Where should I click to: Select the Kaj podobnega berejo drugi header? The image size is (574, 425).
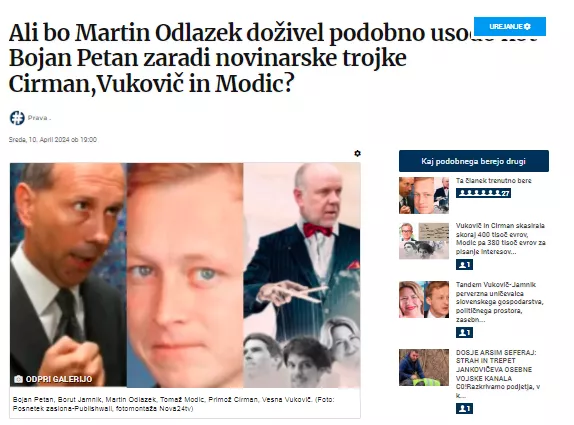(474, 161)
